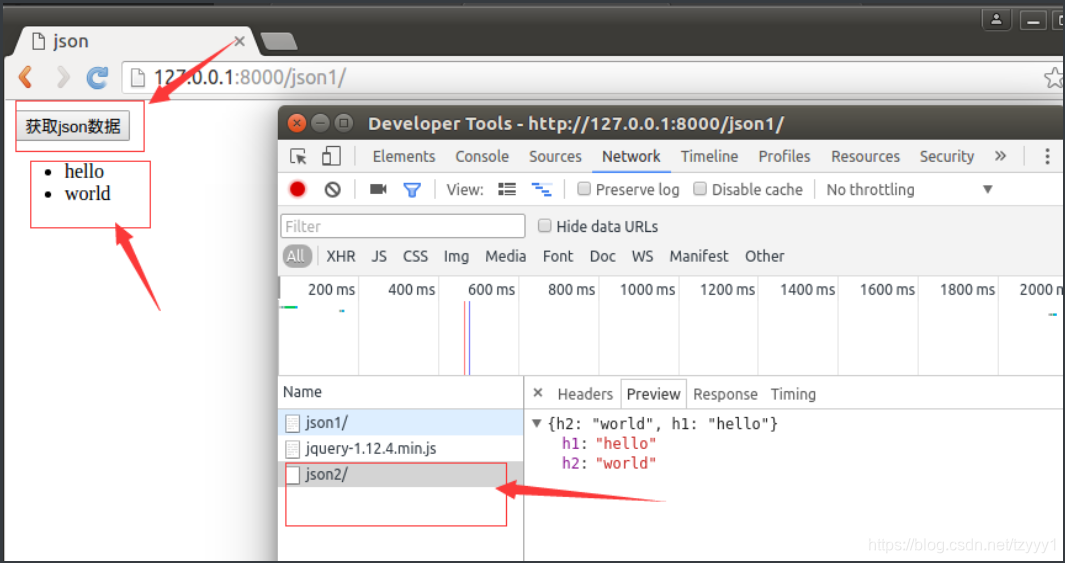
Task: Toggle the overview waterfall view icon
Action: (541, 189)
